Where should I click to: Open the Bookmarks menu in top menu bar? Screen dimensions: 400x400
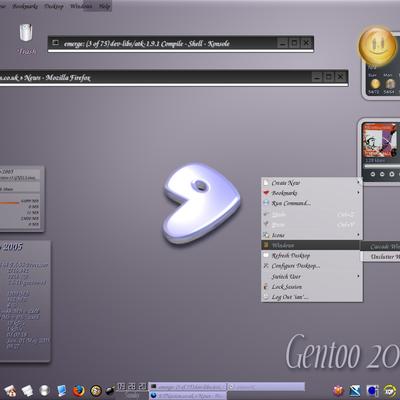tap(25, 6)
